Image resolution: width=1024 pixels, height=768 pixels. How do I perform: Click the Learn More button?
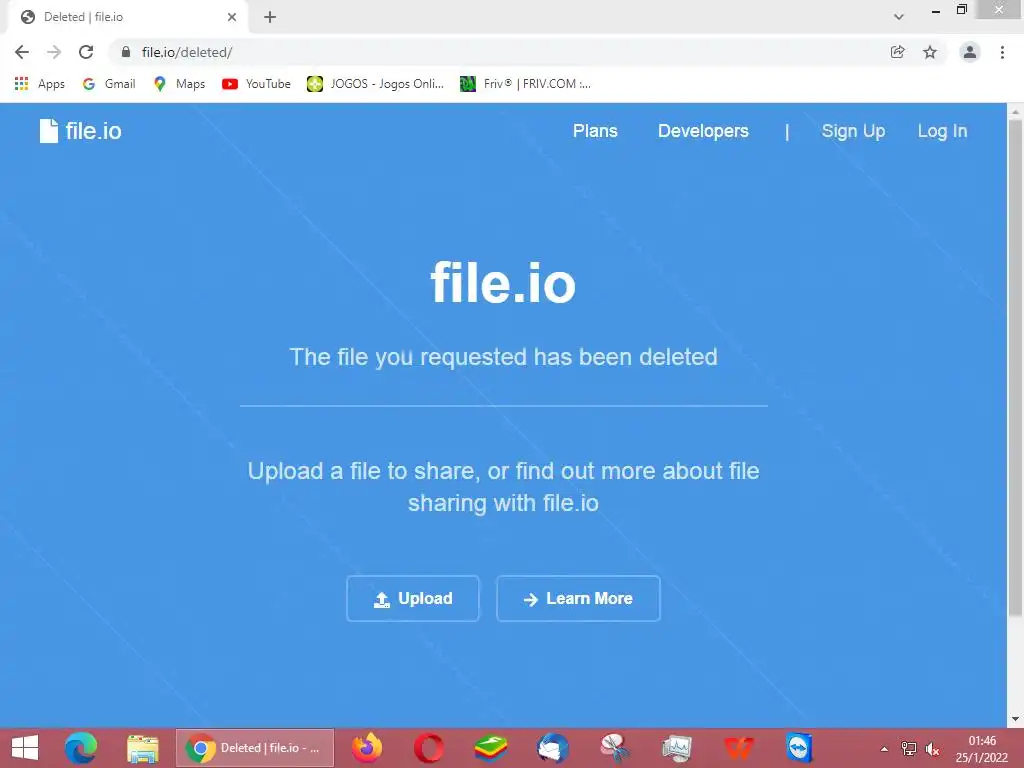(578, 598)
